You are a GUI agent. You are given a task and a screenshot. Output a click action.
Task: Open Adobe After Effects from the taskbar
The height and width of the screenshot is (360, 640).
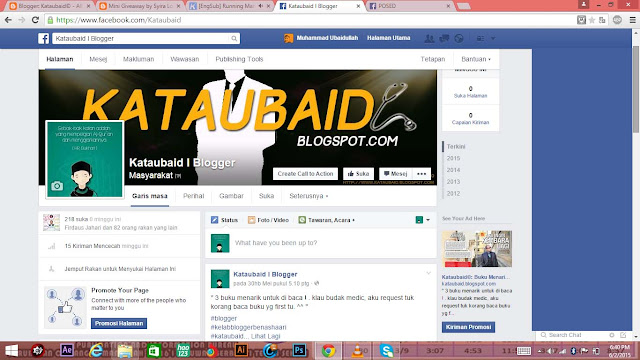coord(67,350)
